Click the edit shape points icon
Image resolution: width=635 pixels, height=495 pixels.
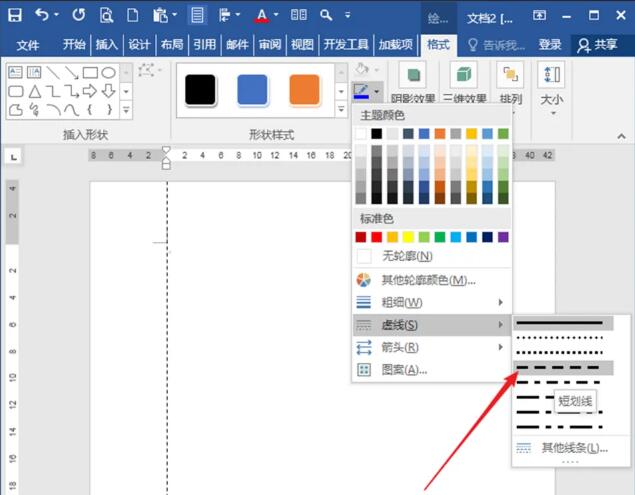pos(147,70)
